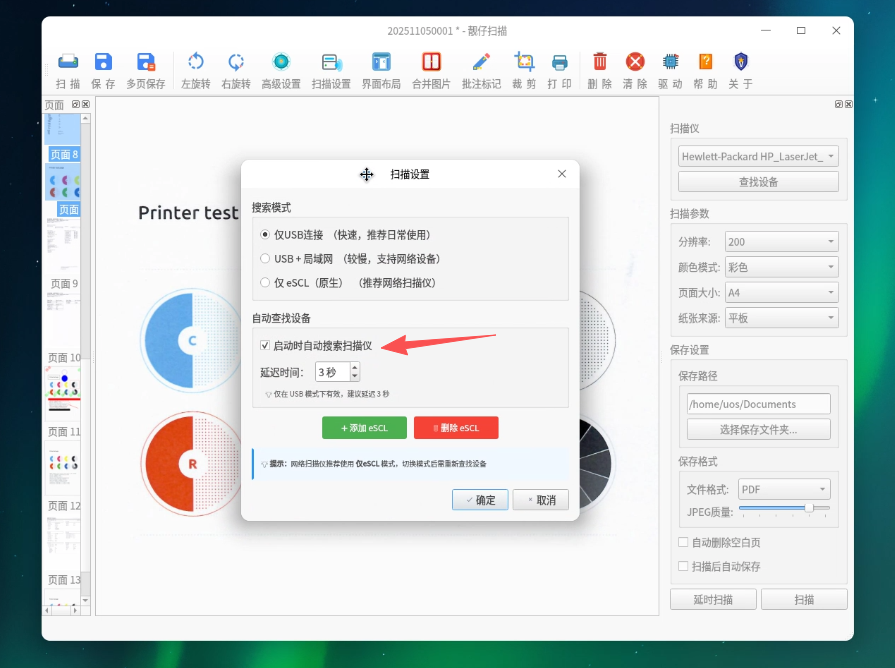The height and width of the screenshot is (668, 895).
Task: Select the USB + 局域网 radio option
Action: pos(265,259)
